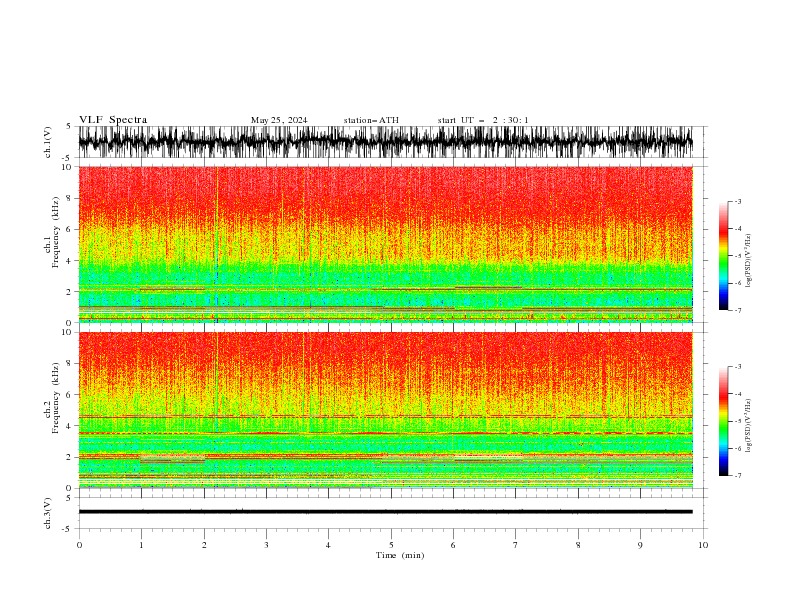Click the "VLF Spectra" title text
792x612 pixels.
(x=113, y=120)
